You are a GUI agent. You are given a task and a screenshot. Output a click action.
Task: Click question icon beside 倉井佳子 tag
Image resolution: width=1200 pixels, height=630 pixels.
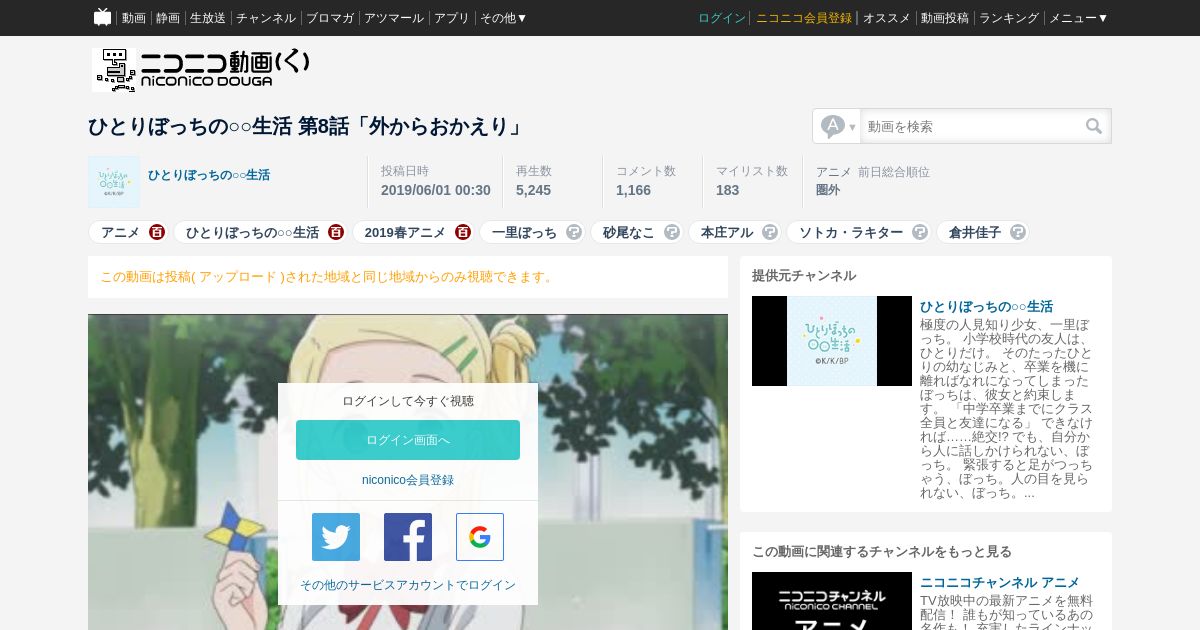tap(1018, 232)
